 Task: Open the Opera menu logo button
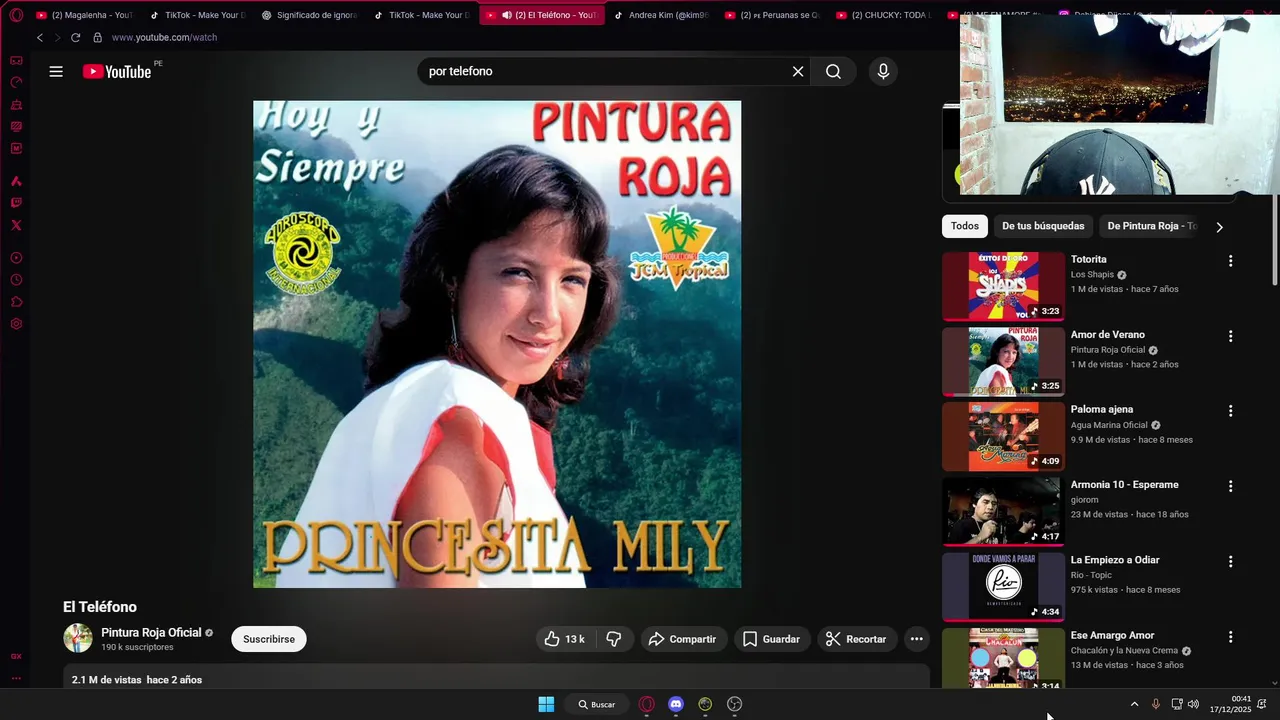pos(16,15)
